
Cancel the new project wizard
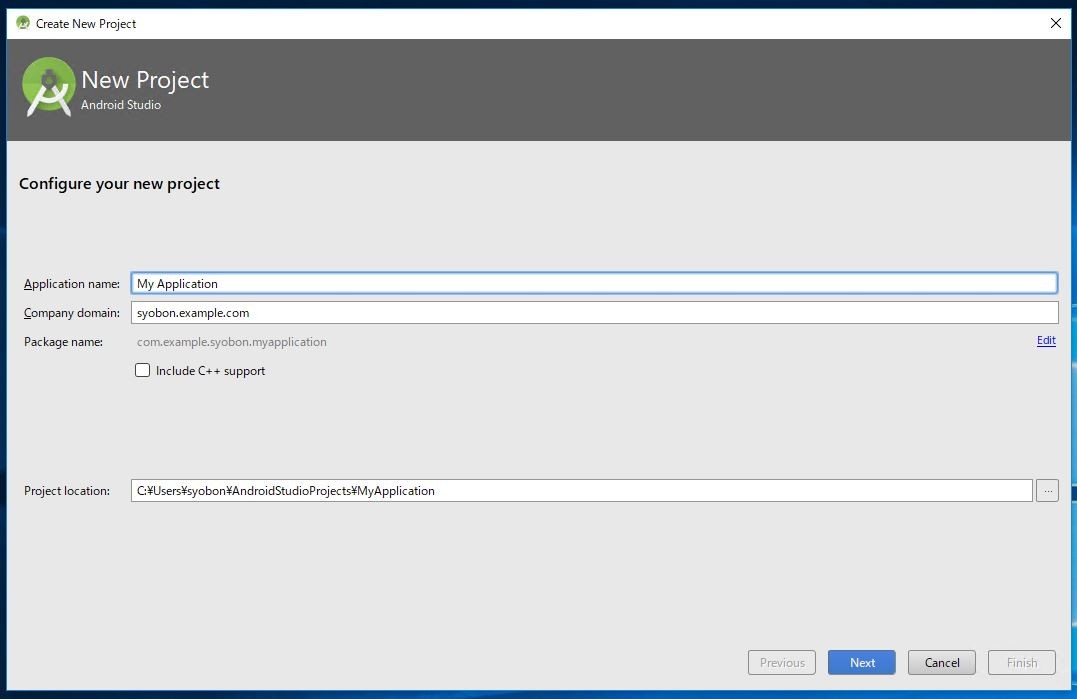(942, 663)
